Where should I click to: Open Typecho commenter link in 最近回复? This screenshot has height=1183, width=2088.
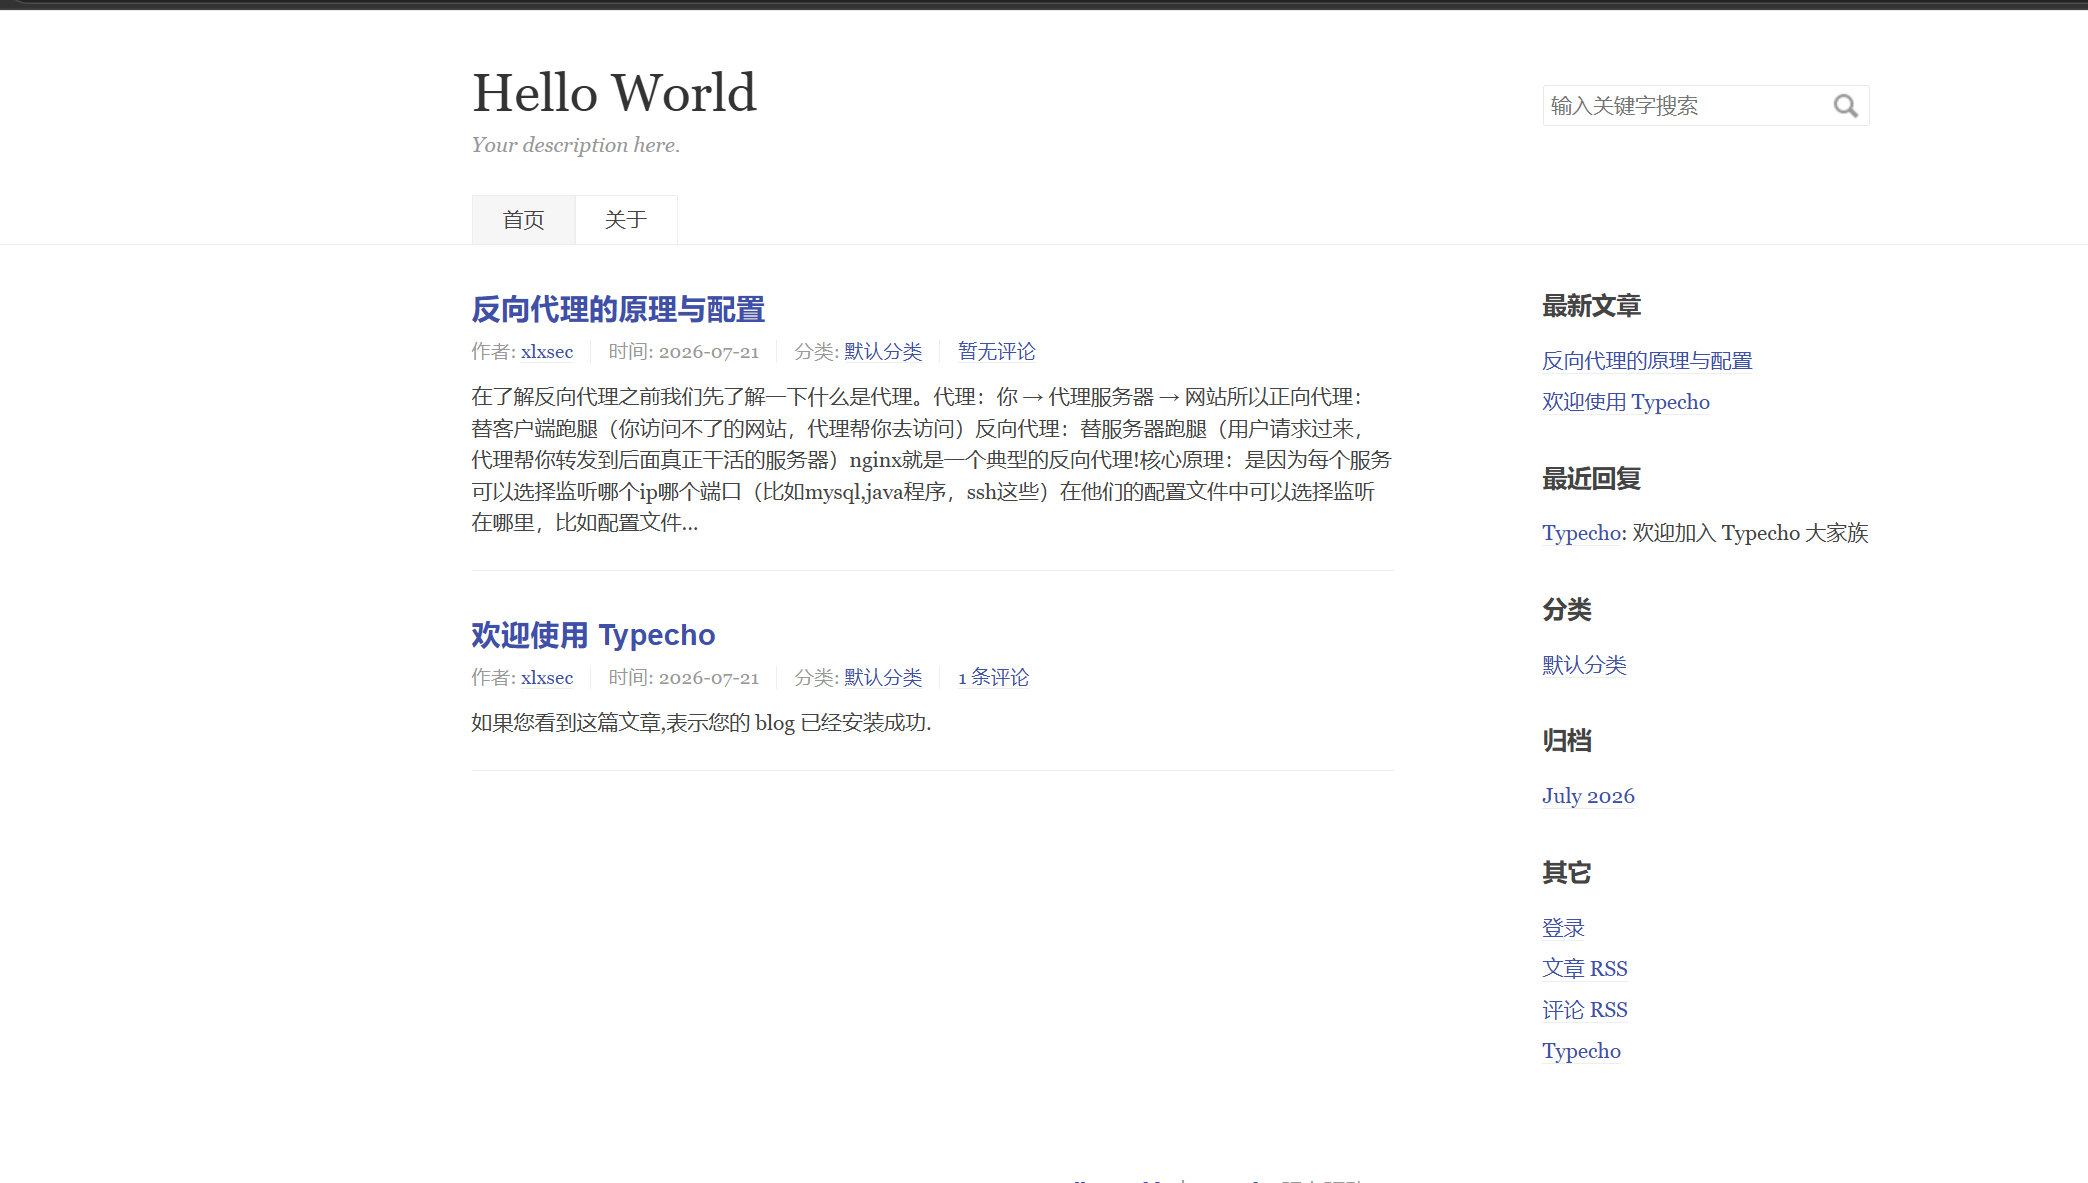[1581, 533]
